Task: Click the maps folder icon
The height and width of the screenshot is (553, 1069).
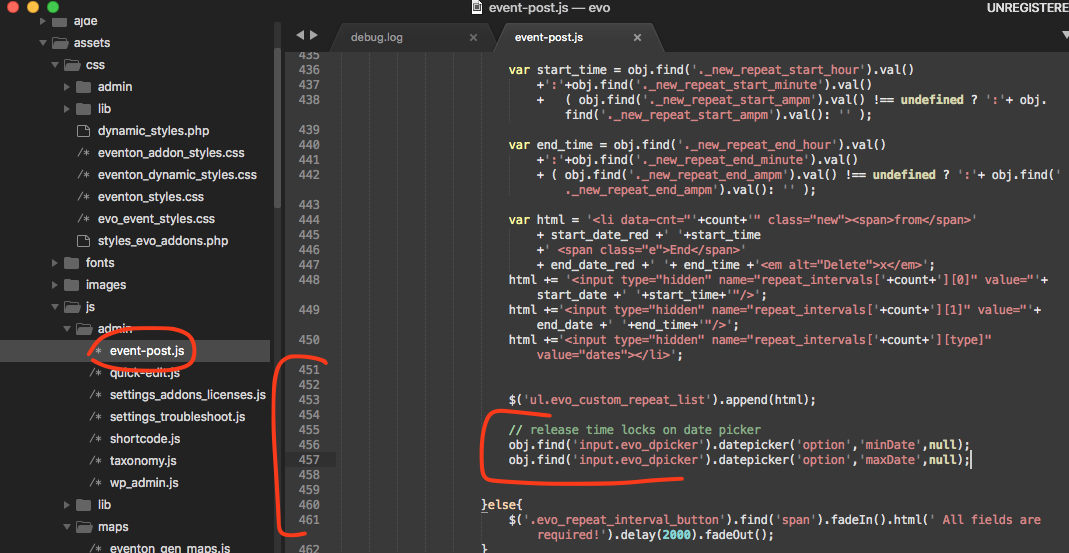Action: [85, 526]
